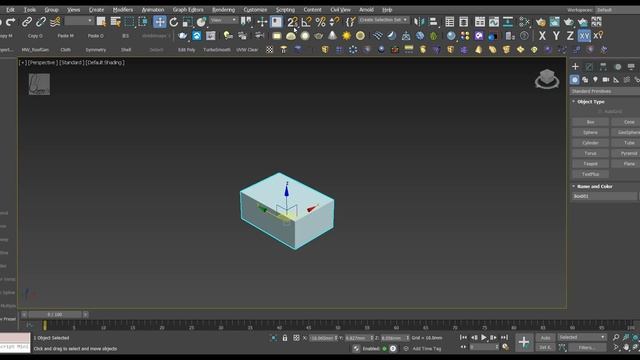Click the Redo arrow icon
Viewport: 640px width, 360px height.
[11, 22]
